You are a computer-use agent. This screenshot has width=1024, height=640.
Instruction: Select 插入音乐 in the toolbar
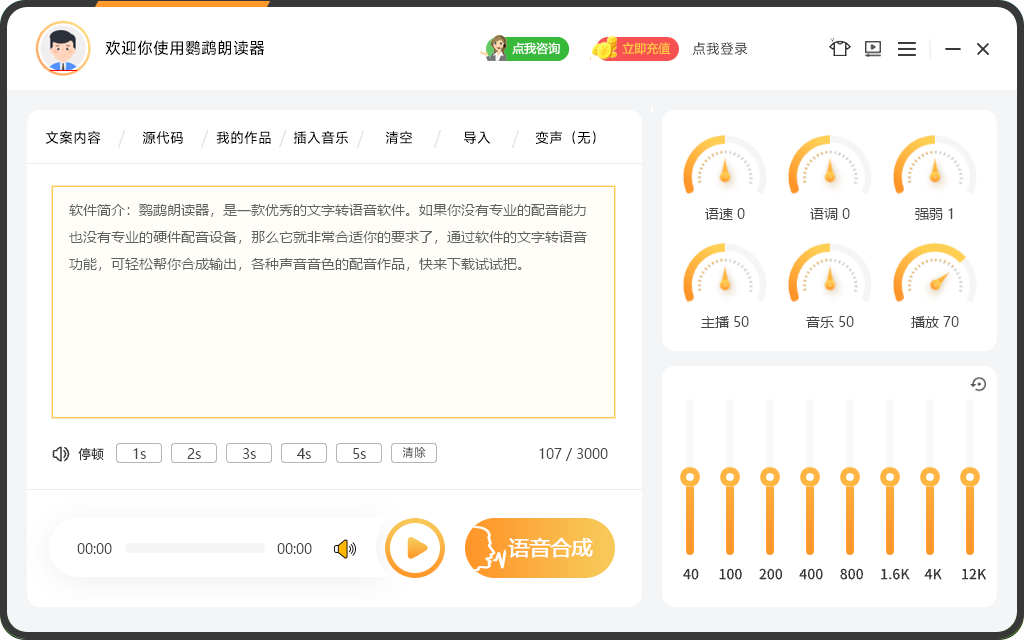(x=321, y=138)
